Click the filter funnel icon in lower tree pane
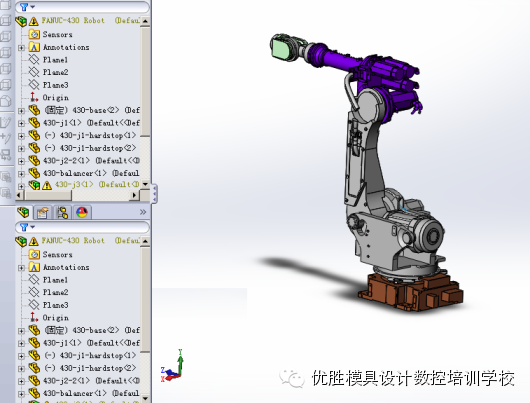 pos(24,227)
